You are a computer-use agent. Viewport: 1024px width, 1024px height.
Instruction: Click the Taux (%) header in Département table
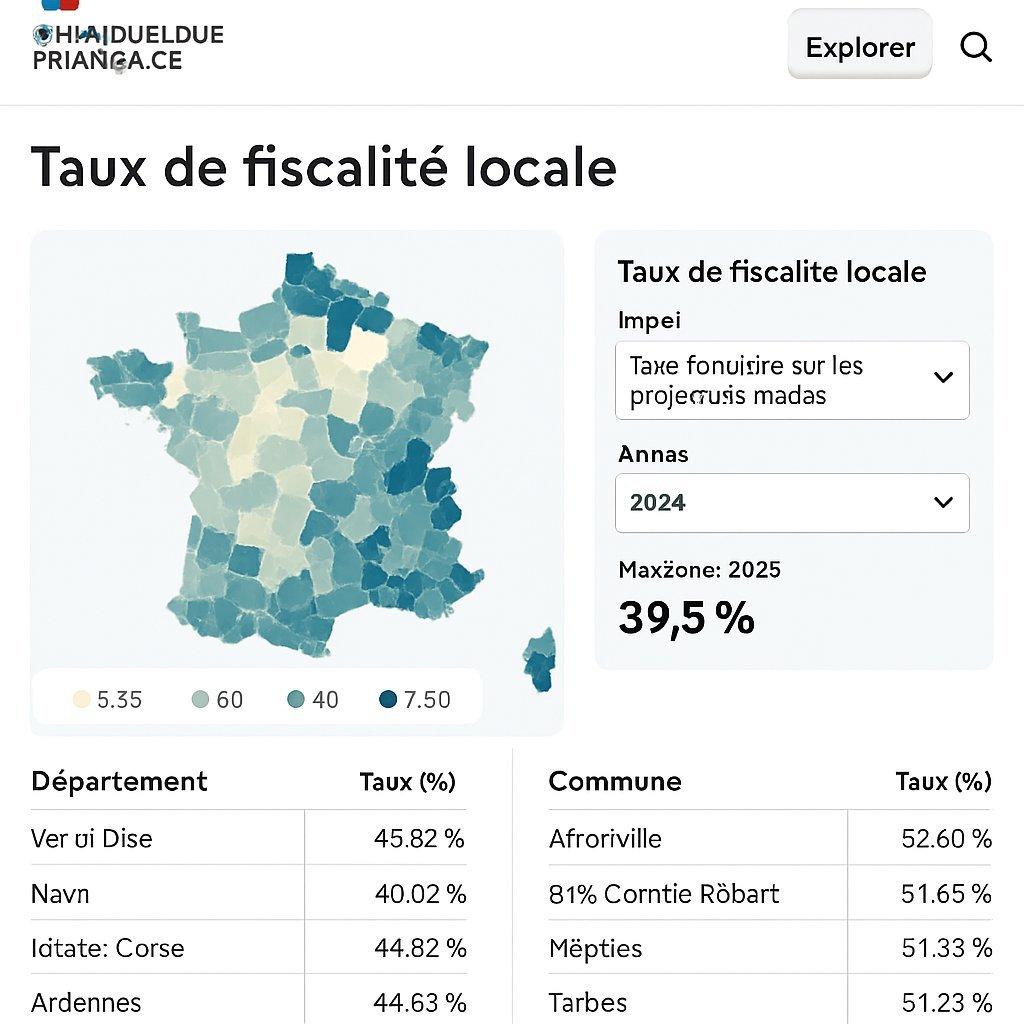407,782
